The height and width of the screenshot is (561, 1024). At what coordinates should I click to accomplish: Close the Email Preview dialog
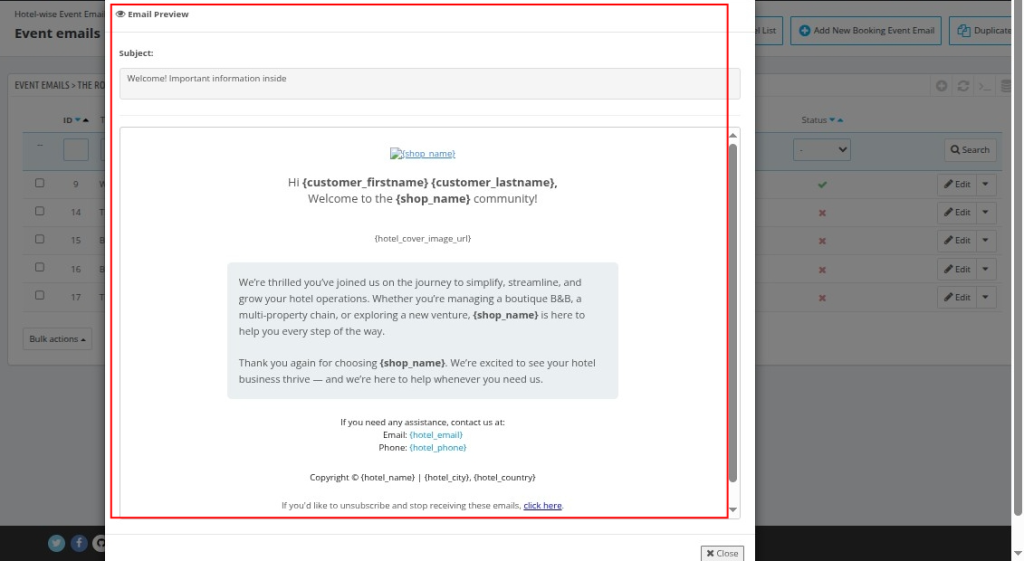coord(721,553)
